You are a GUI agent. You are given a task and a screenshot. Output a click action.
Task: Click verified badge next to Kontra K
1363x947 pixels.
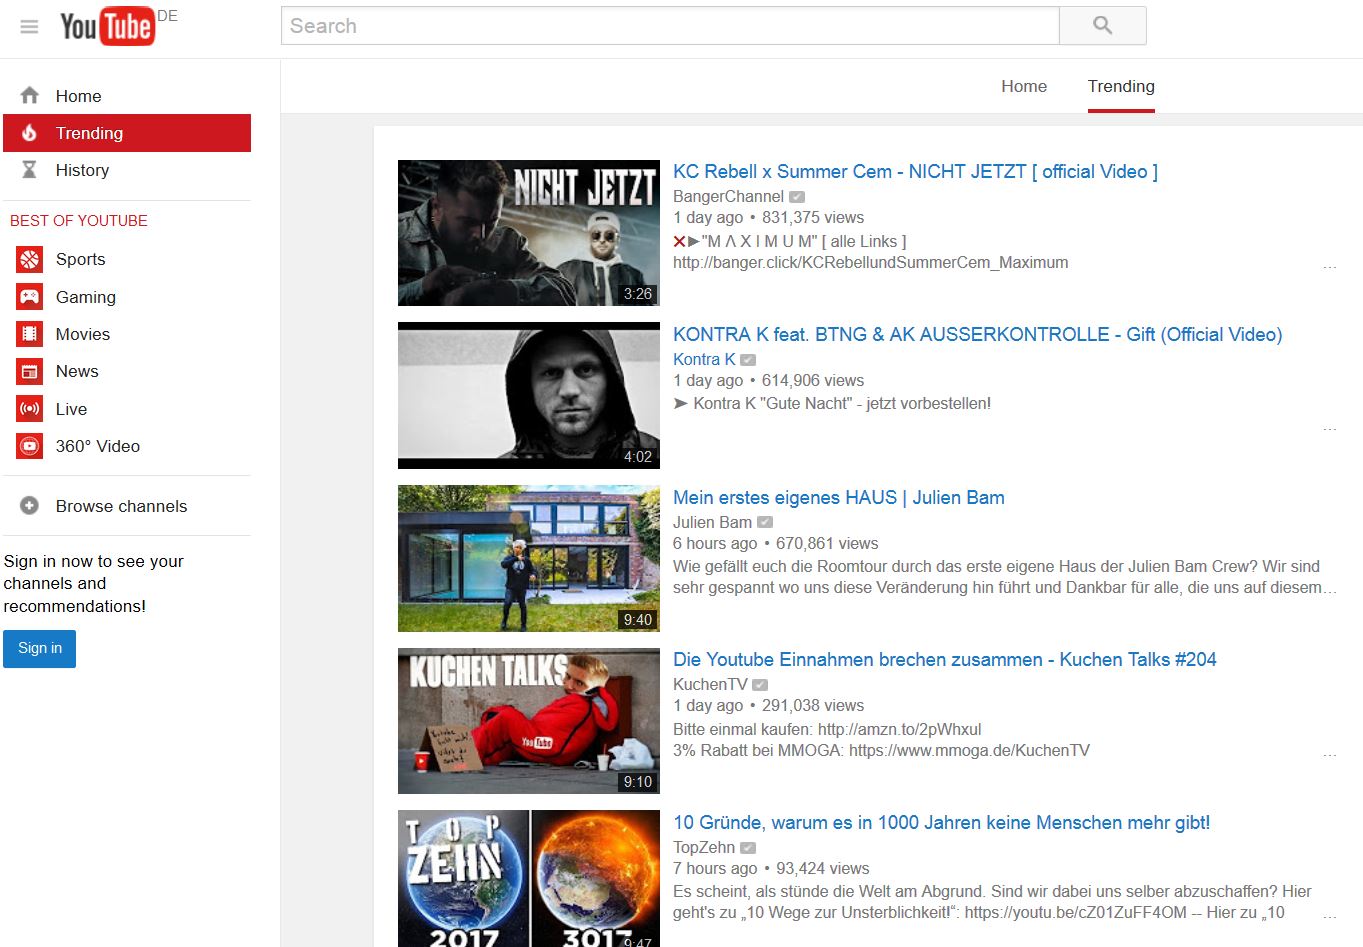pyautogui.click(x=748, y=360)
